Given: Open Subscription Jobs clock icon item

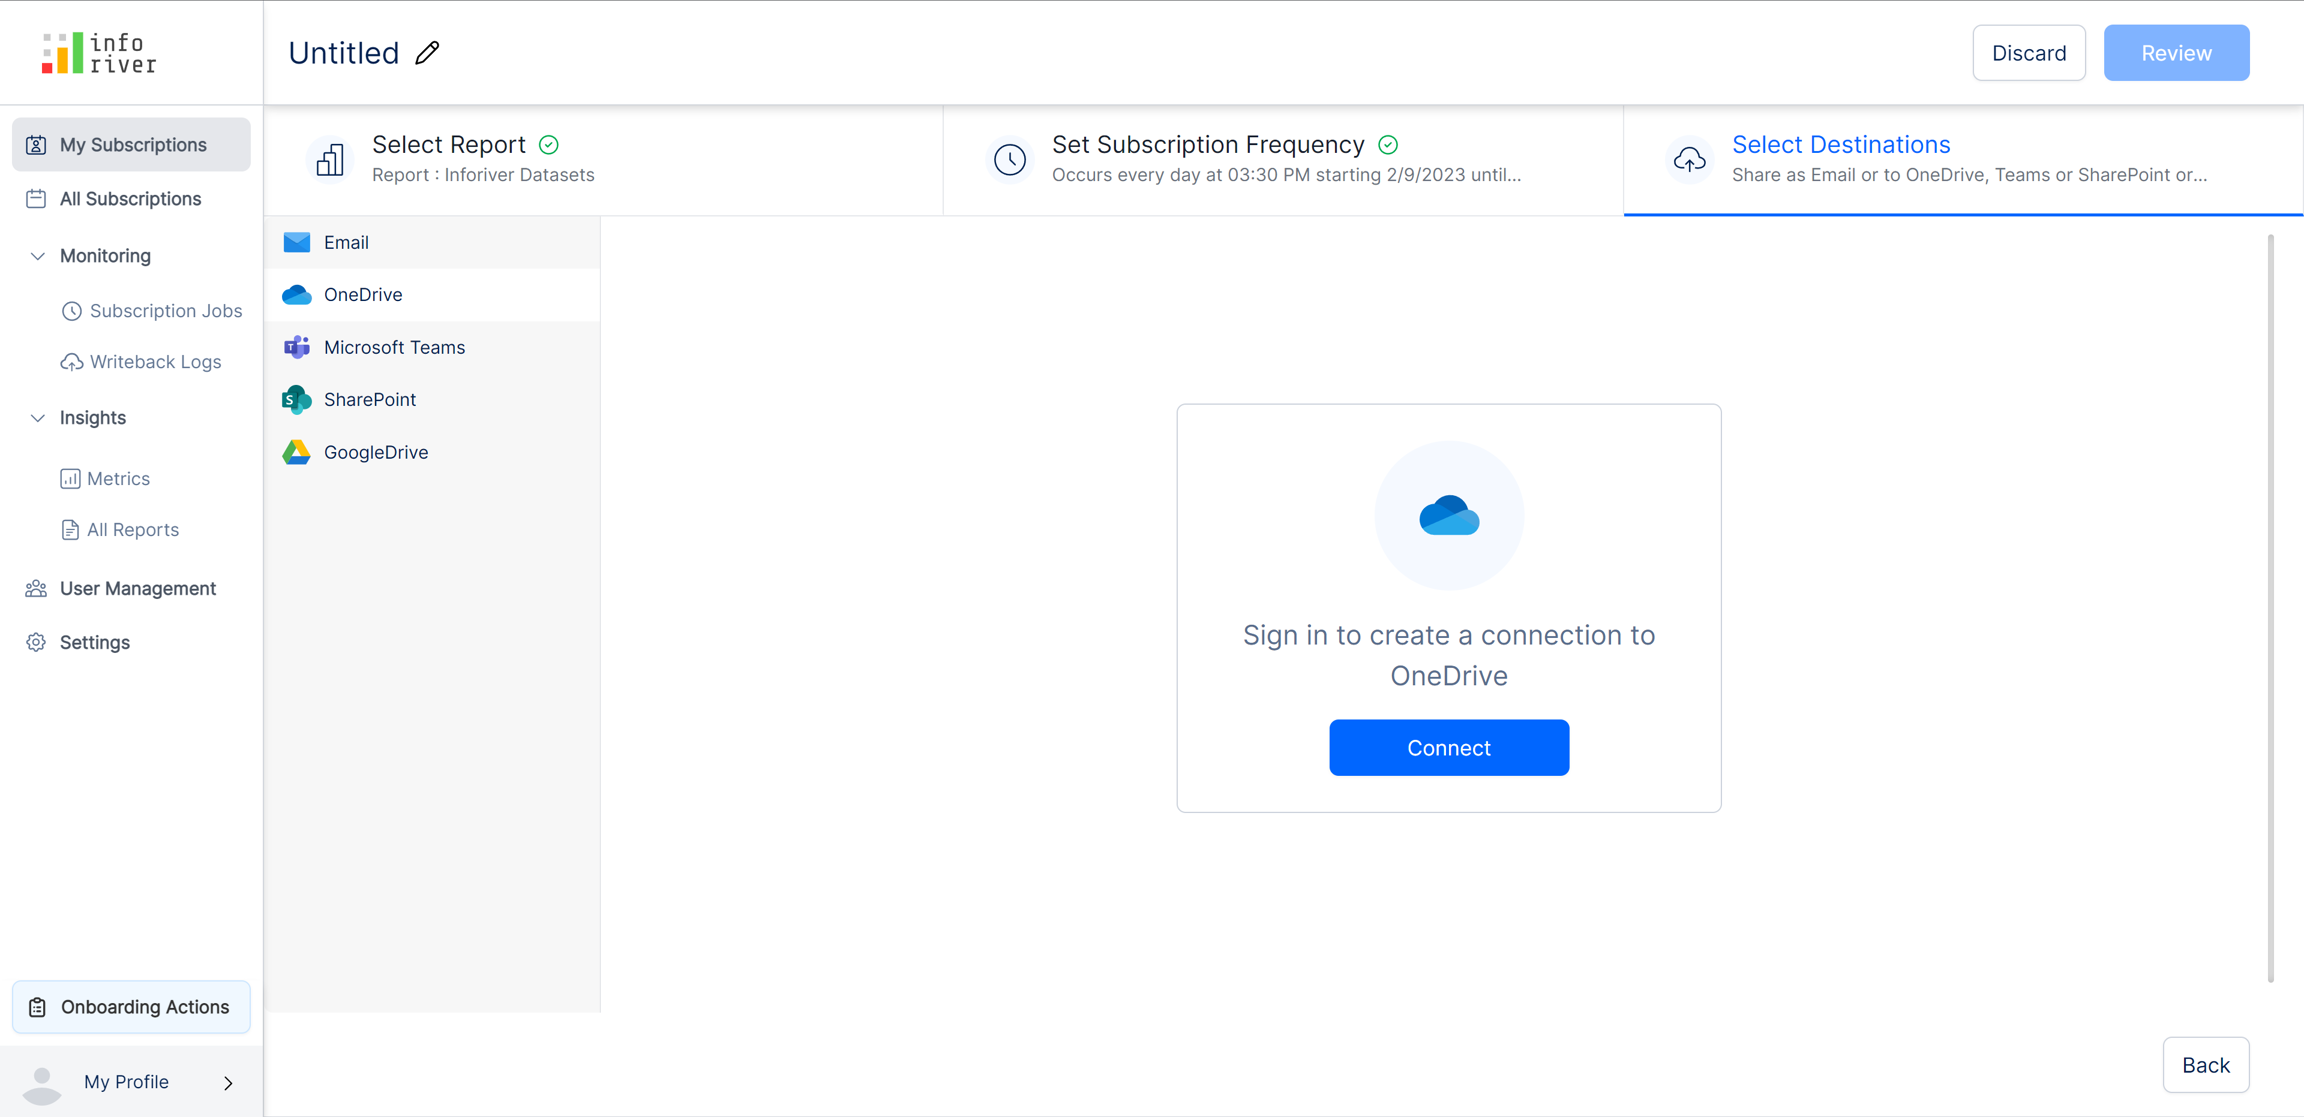Looking at the screenshot, I should (x=71, y=311).
